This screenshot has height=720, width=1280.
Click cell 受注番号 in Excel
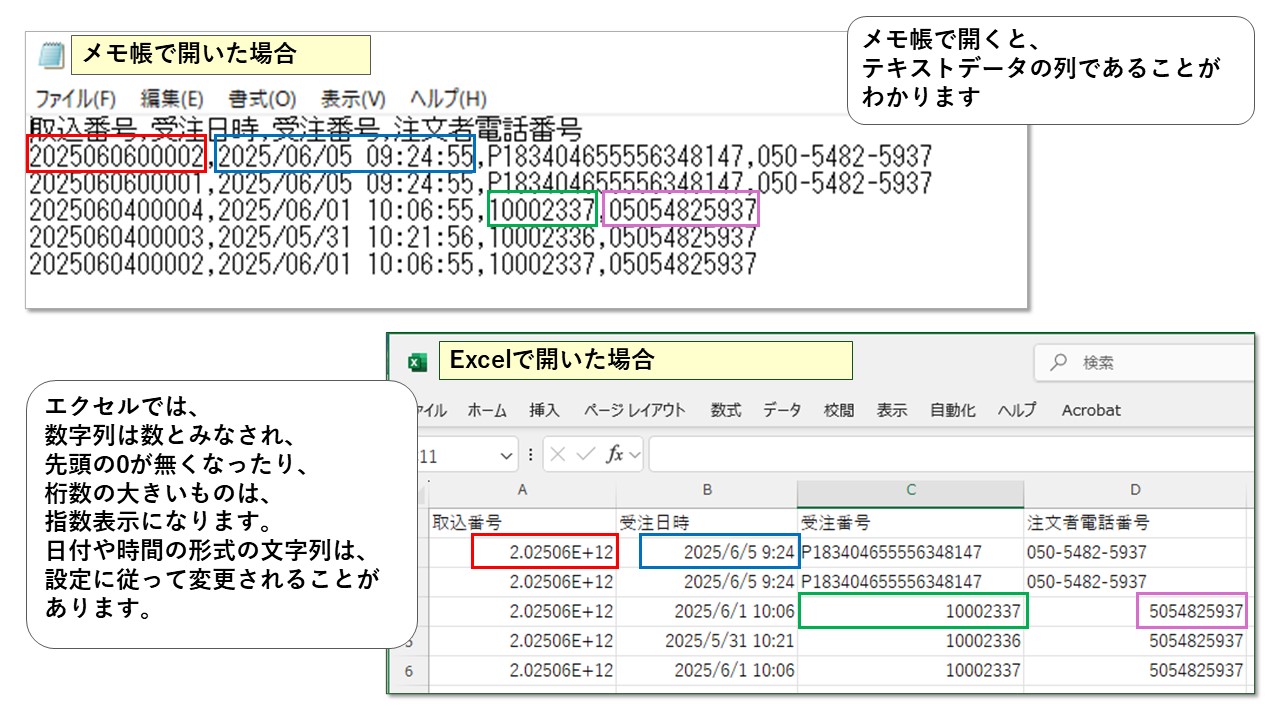point(910,523)
